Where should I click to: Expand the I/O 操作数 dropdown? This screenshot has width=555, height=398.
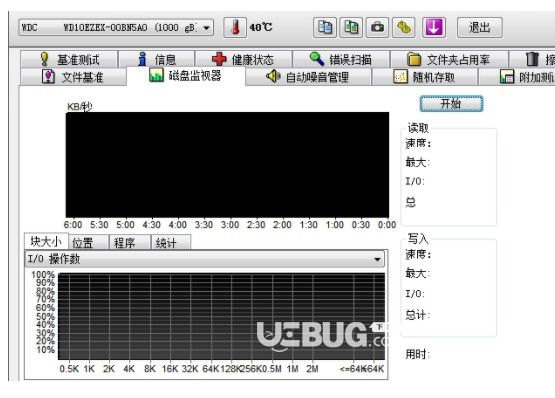205,259
